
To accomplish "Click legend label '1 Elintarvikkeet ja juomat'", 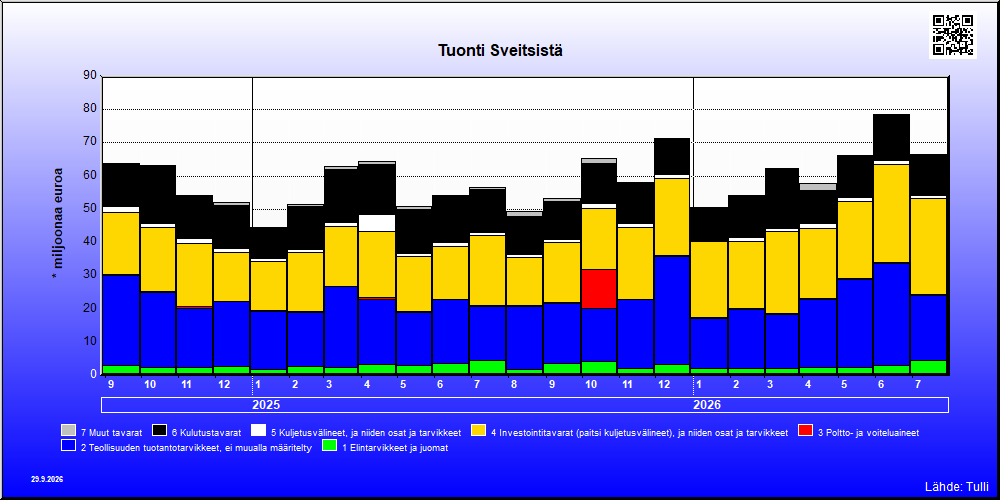I will [x=395, y=448].
